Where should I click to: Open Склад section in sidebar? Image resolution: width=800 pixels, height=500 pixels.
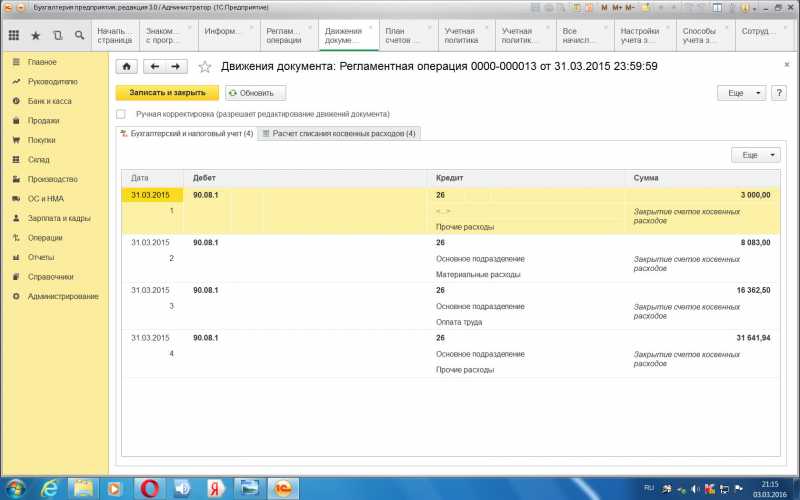38,159
